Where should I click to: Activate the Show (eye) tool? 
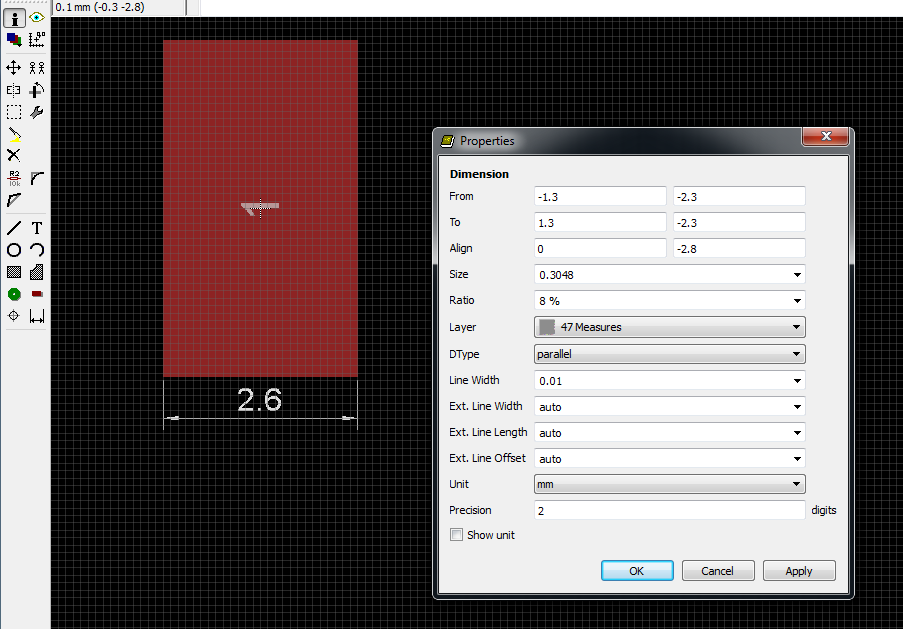tap(37, 18)
